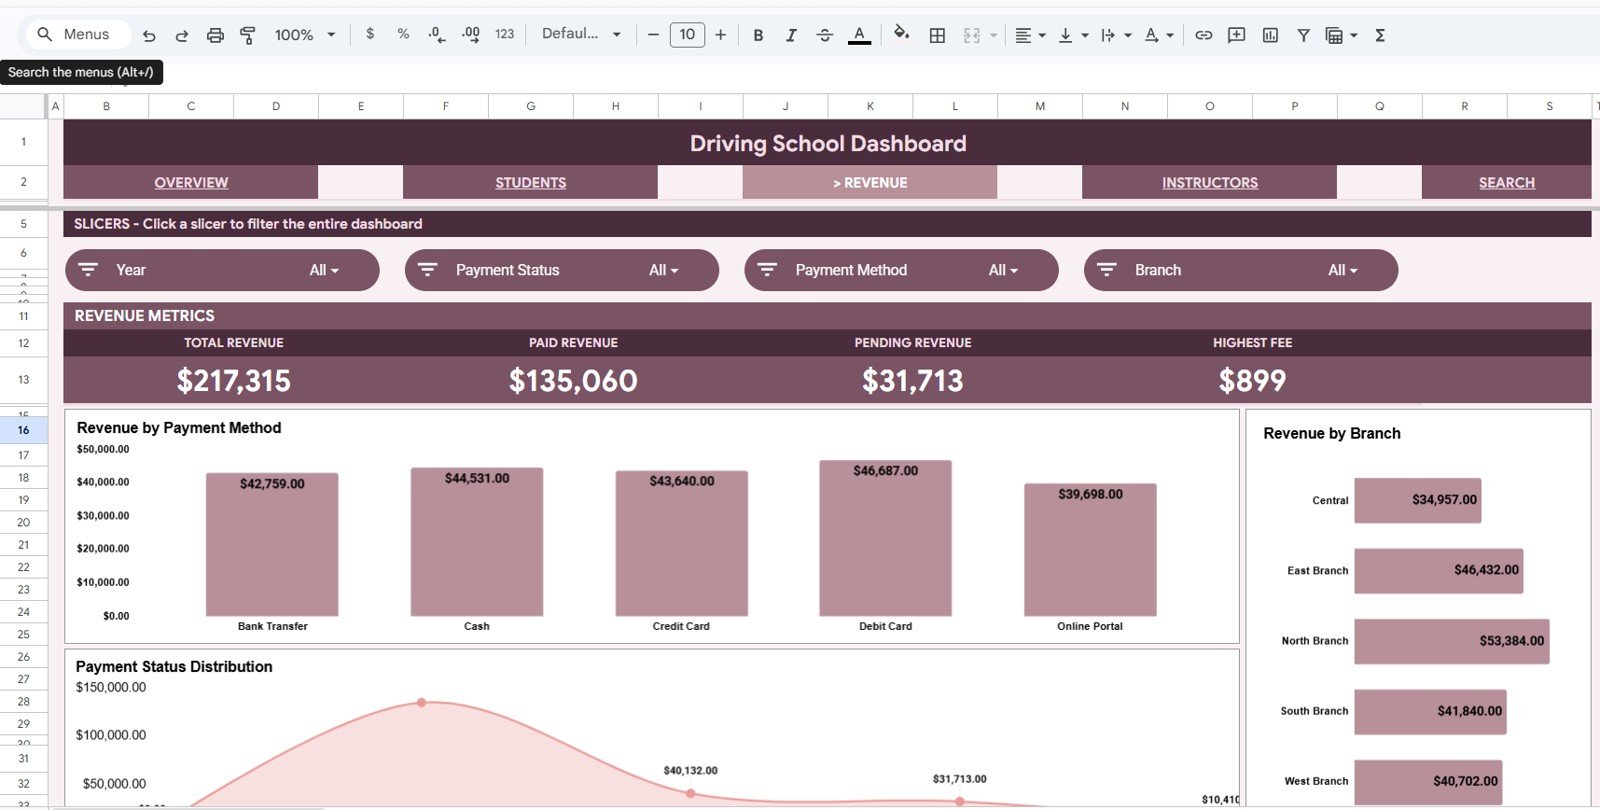Open the Branch slicer
The image size is (1600, 810).
coord(1241,270)
